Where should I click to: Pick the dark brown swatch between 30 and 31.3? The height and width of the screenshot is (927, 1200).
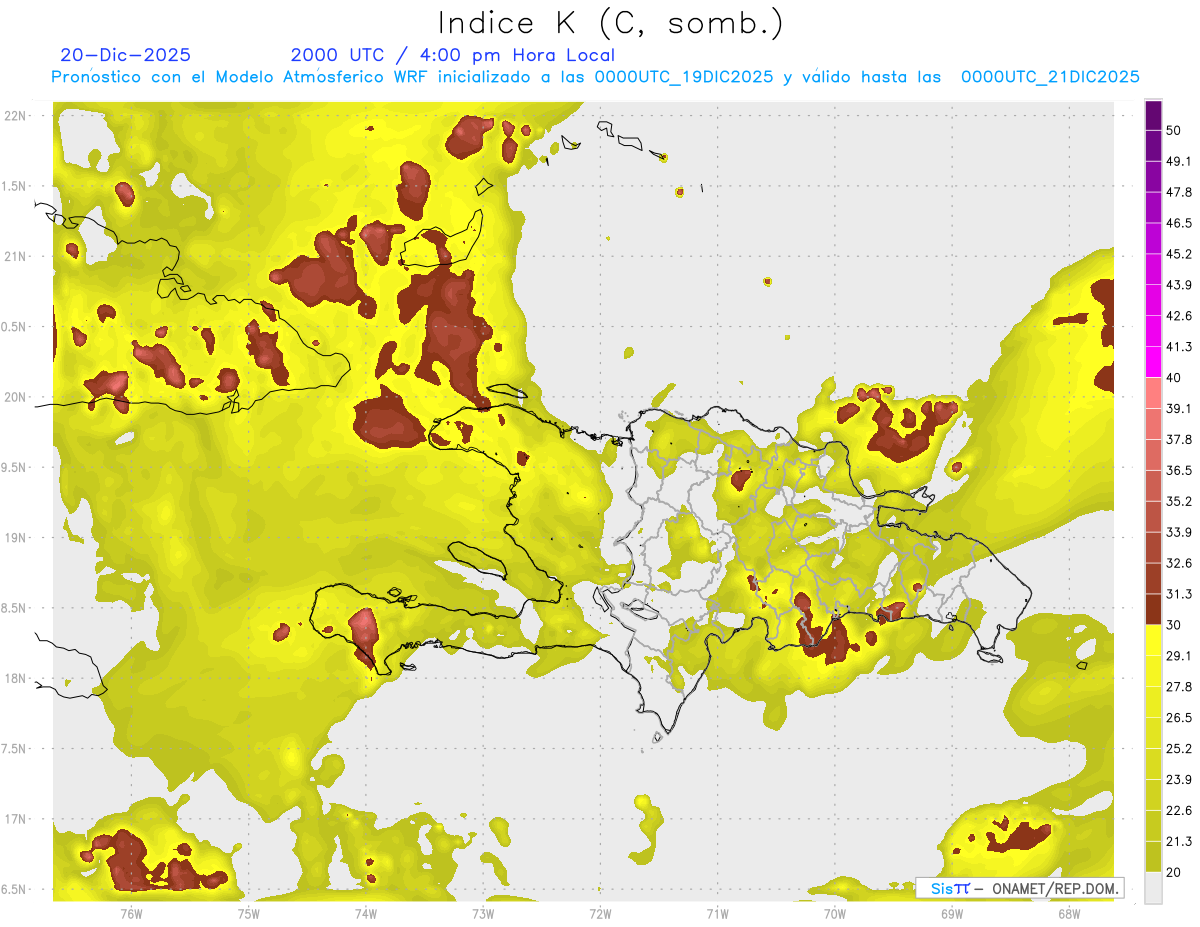pyautogui.click(x=1154, y=609)
